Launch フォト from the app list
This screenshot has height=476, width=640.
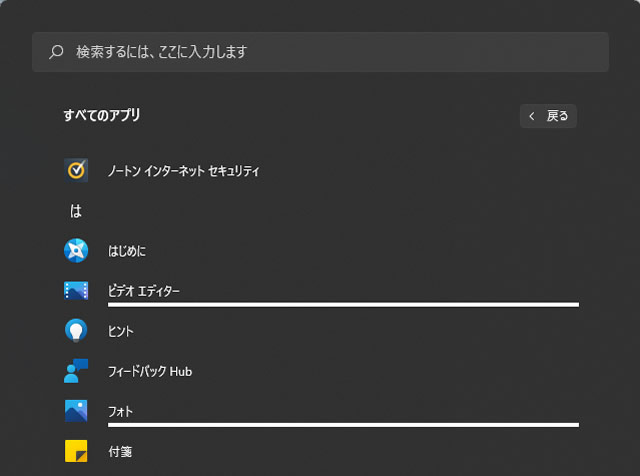[x=120, y=411]
